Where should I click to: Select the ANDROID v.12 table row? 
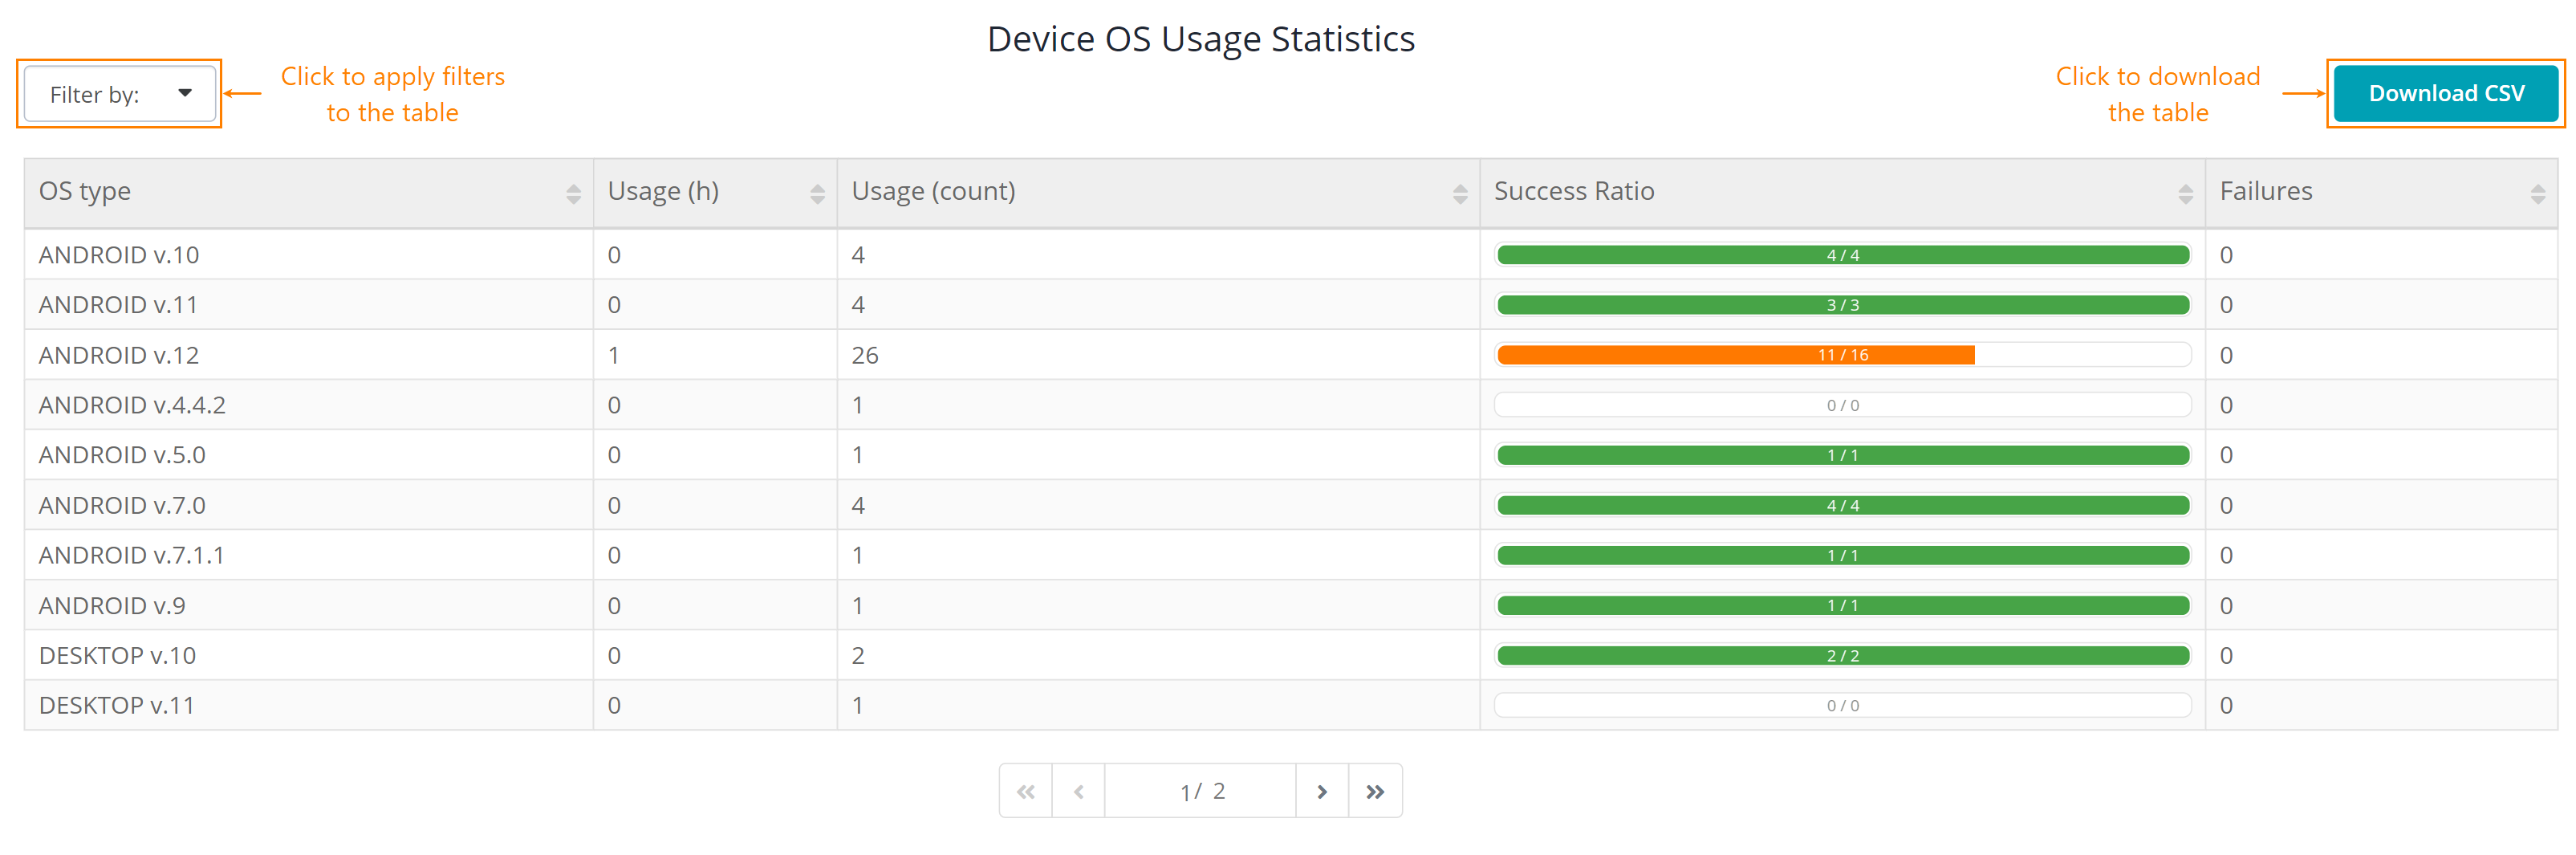pos(300,354)
